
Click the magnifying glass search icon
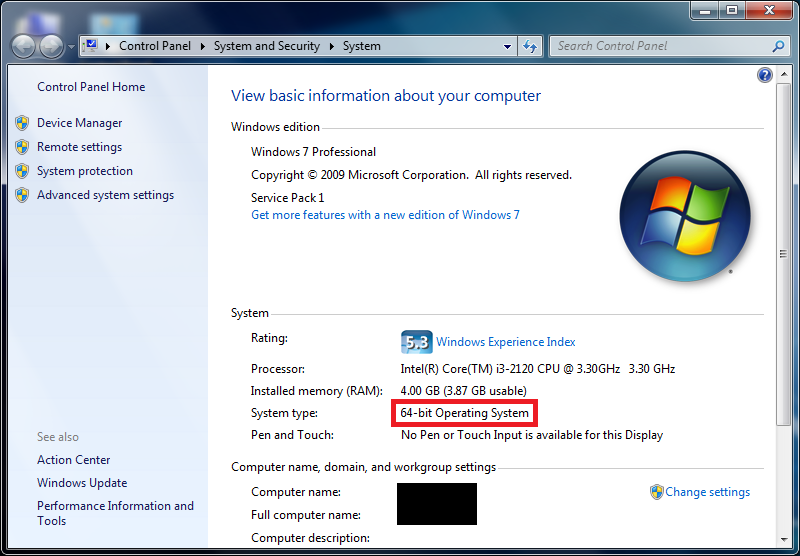(778, 46)
